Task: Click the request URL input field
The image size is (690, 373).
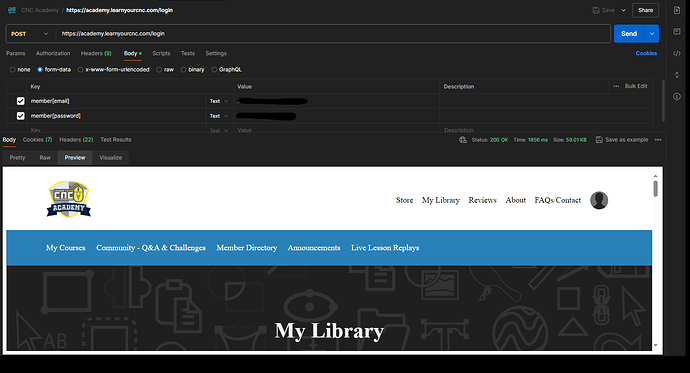Action: tap(333, 34)
